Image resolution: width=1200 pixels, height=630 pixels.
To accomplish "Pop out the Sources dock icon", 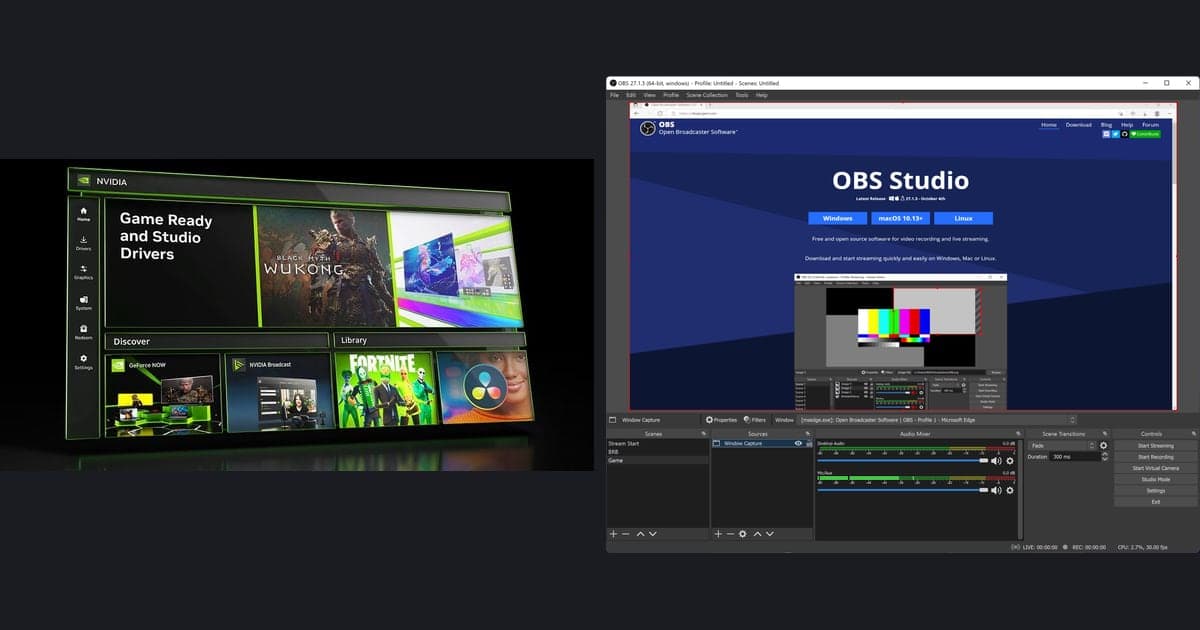I will [807, 434].
